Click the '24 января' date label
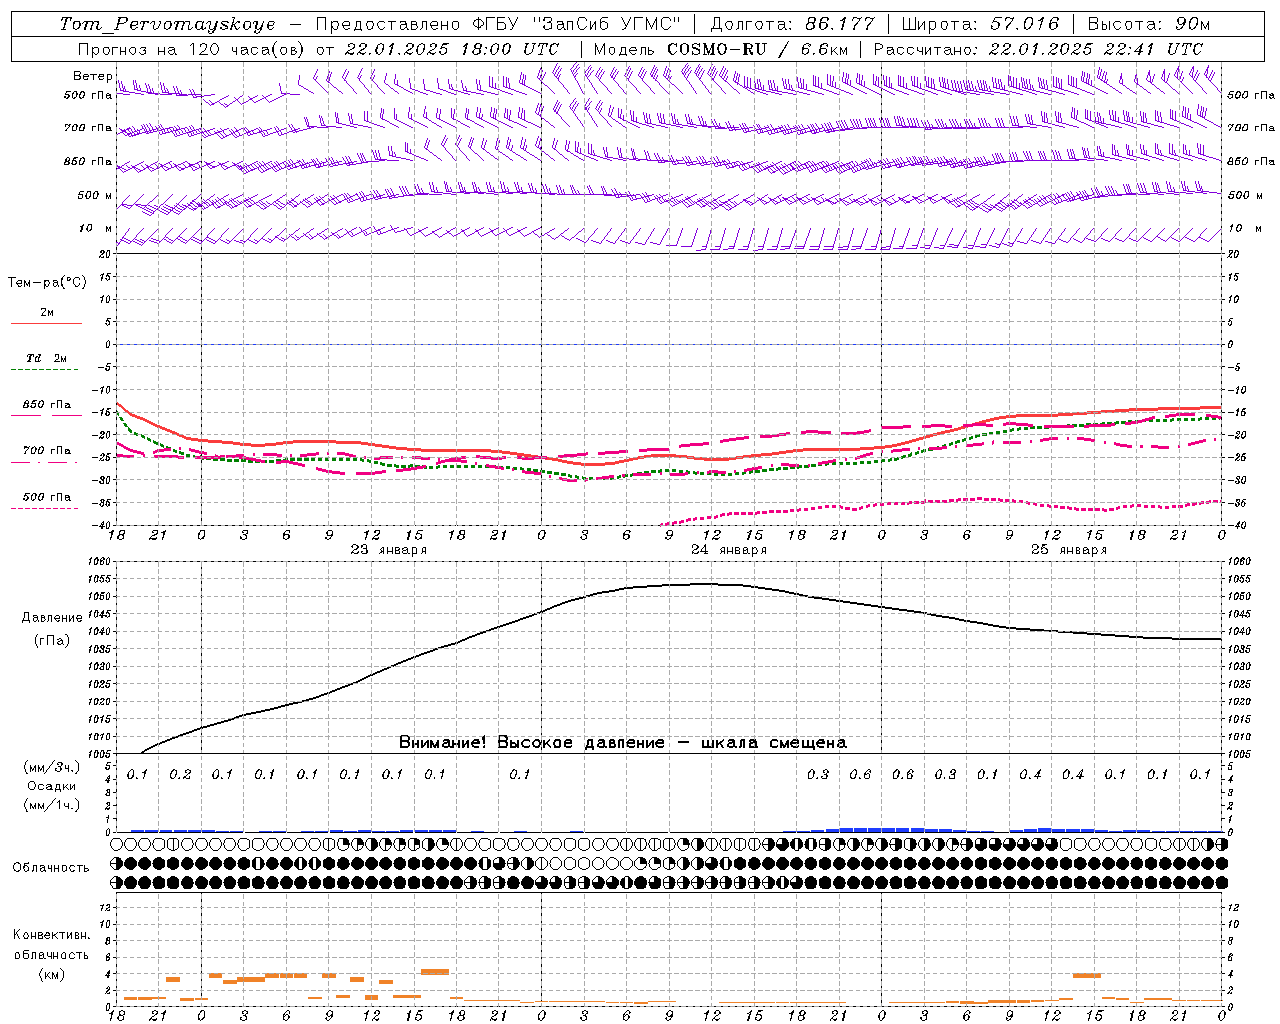1280x1024 pixels. click(728, 550)
